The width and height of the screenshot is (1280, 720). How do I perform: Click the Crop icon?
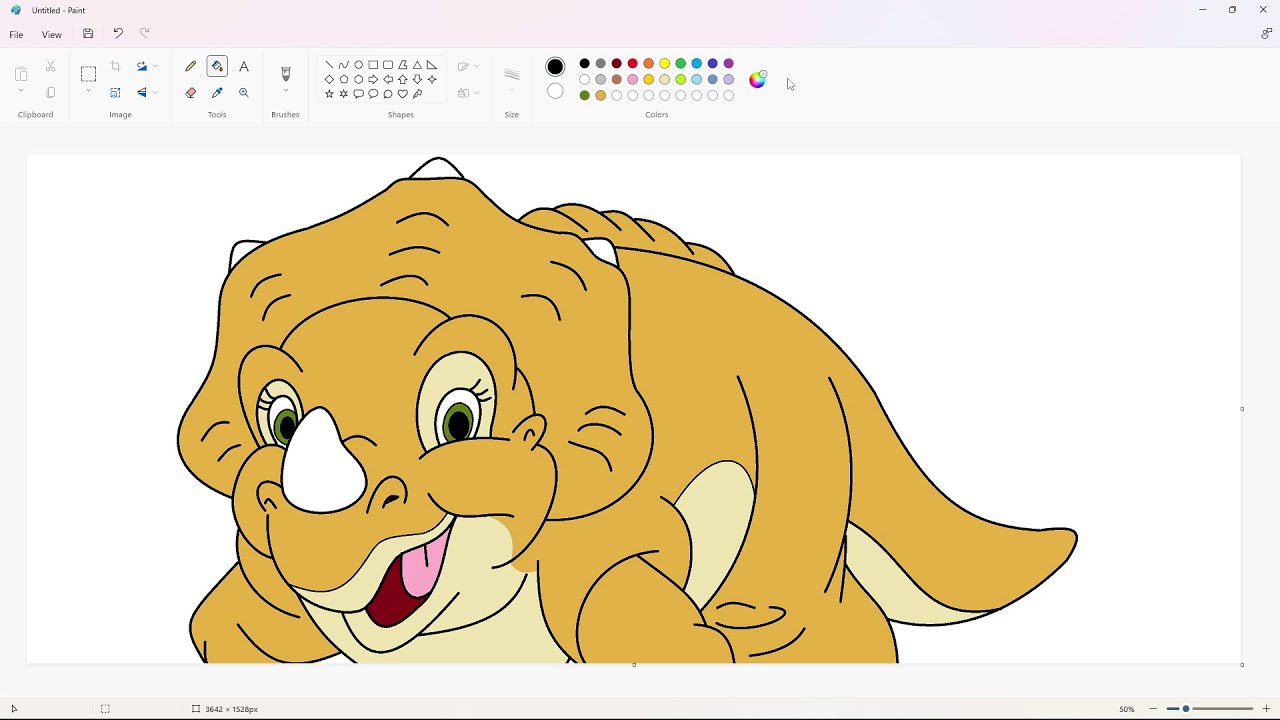pyautogui.click(x=115, y=66)
